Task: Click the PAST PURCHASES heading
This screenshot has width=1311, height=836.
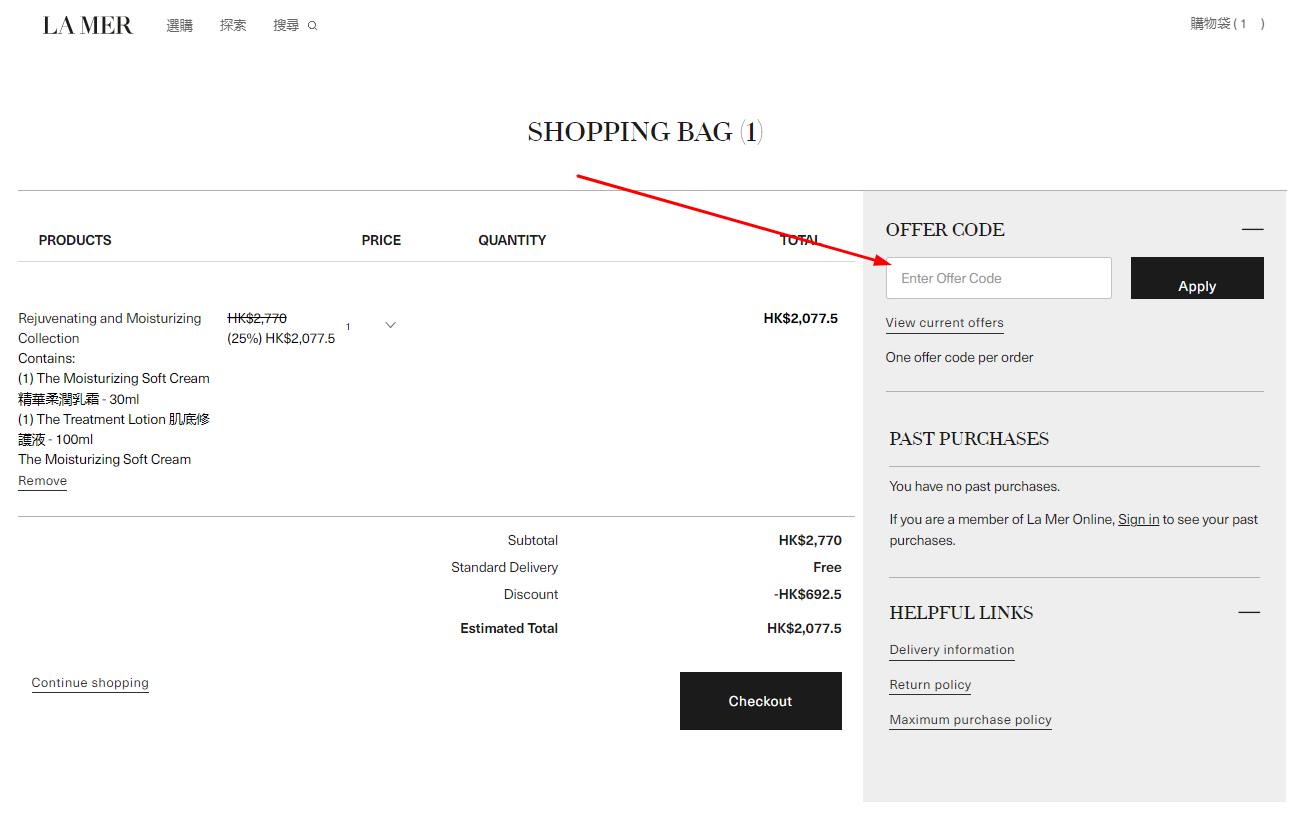Action: 969,439
